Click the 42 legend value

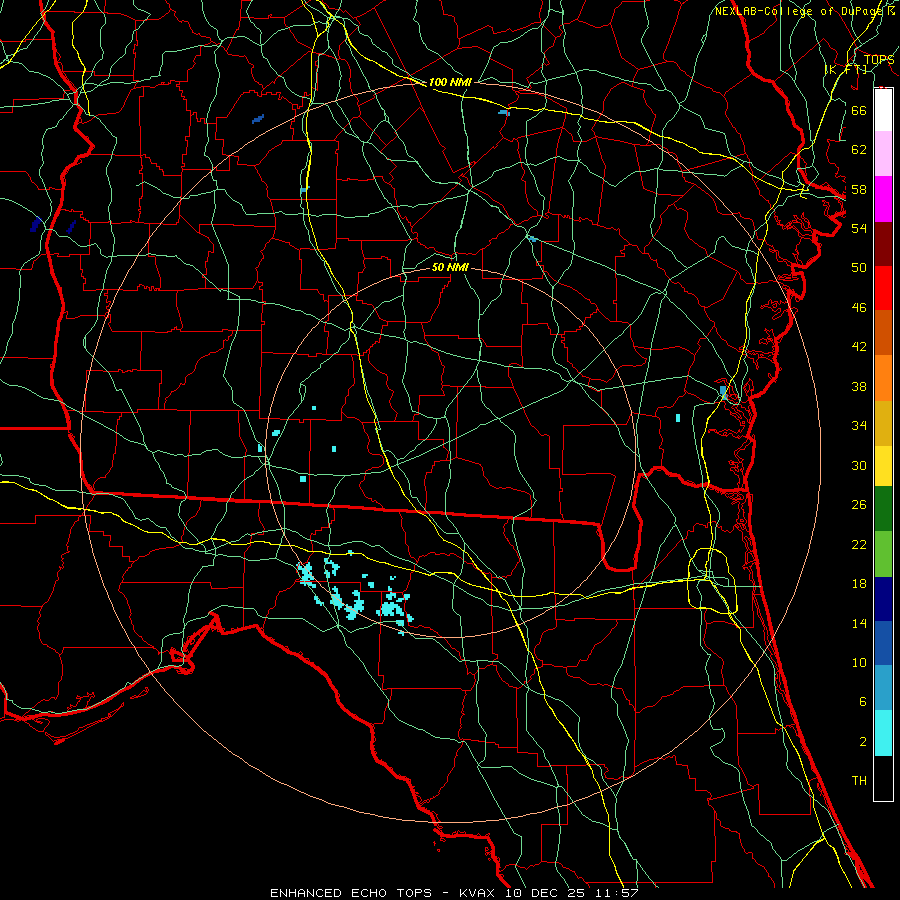pyautogui.click(x=859, y=347)
